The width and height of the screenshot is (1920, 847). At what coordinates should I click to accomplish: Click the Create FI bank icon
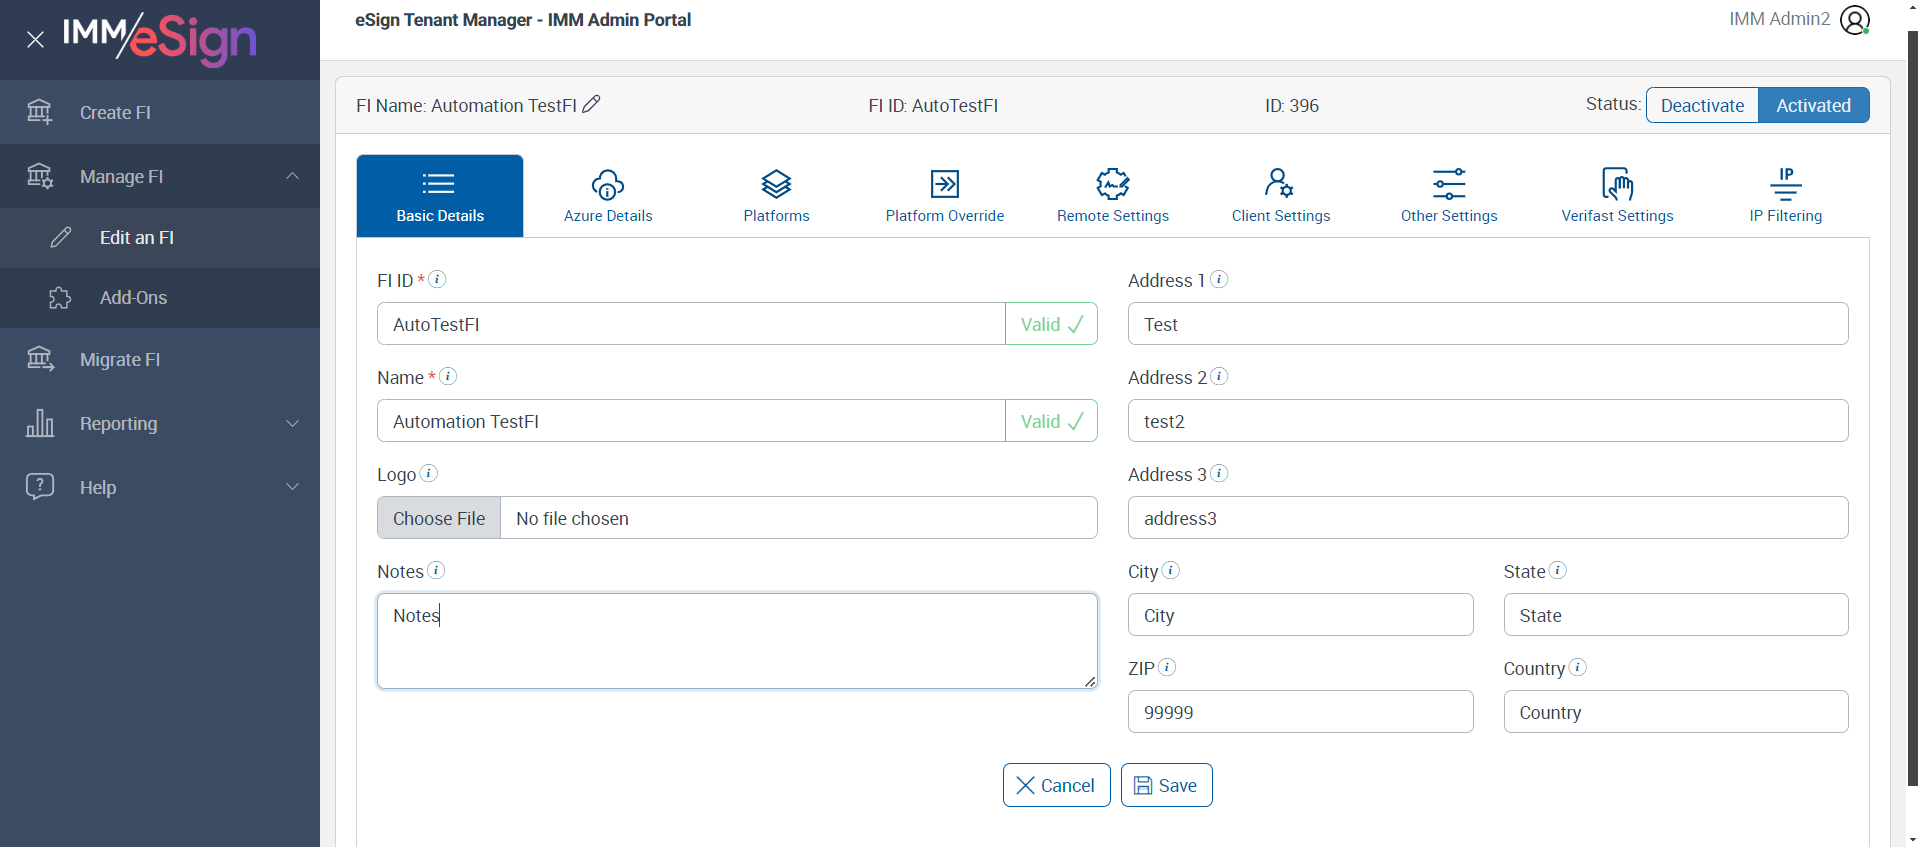click(40, 112)
